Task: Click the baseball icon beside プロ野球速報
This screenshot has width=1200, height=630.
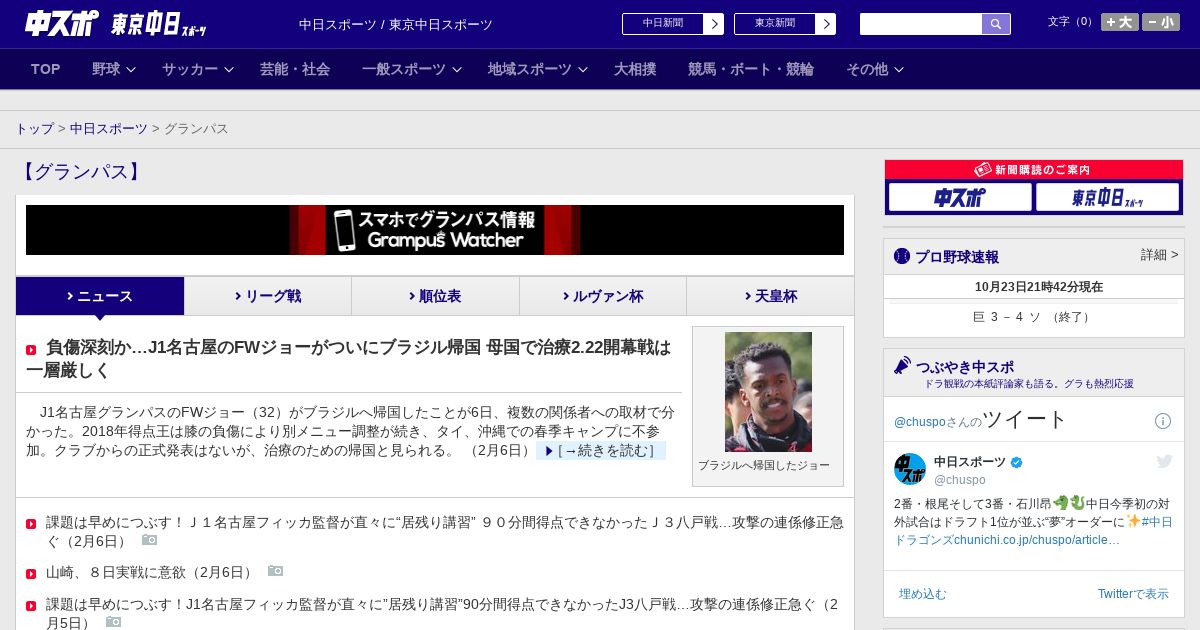Action: coord(902,256)
